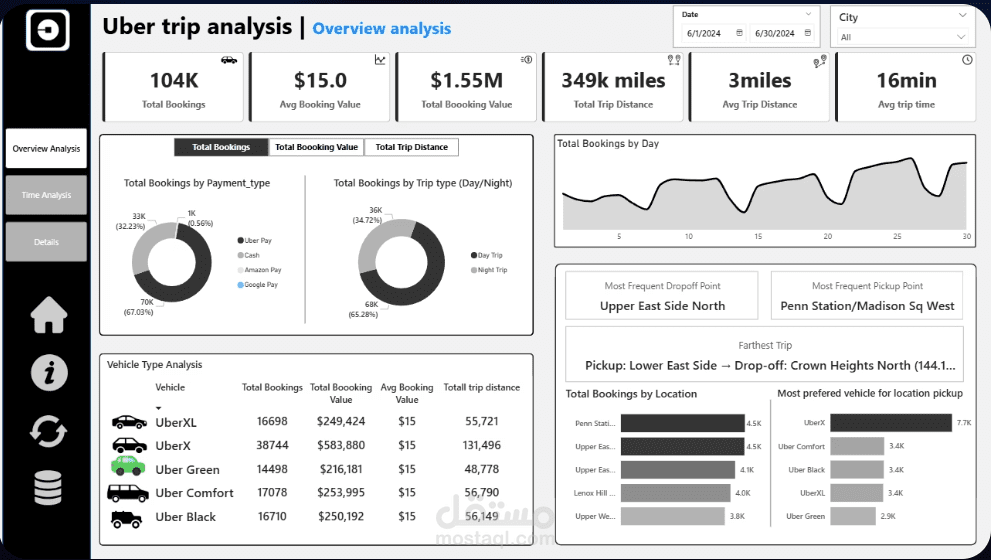991x560 pixels.
Task: Click the UberX car icon
Action: tap(129, 445)
